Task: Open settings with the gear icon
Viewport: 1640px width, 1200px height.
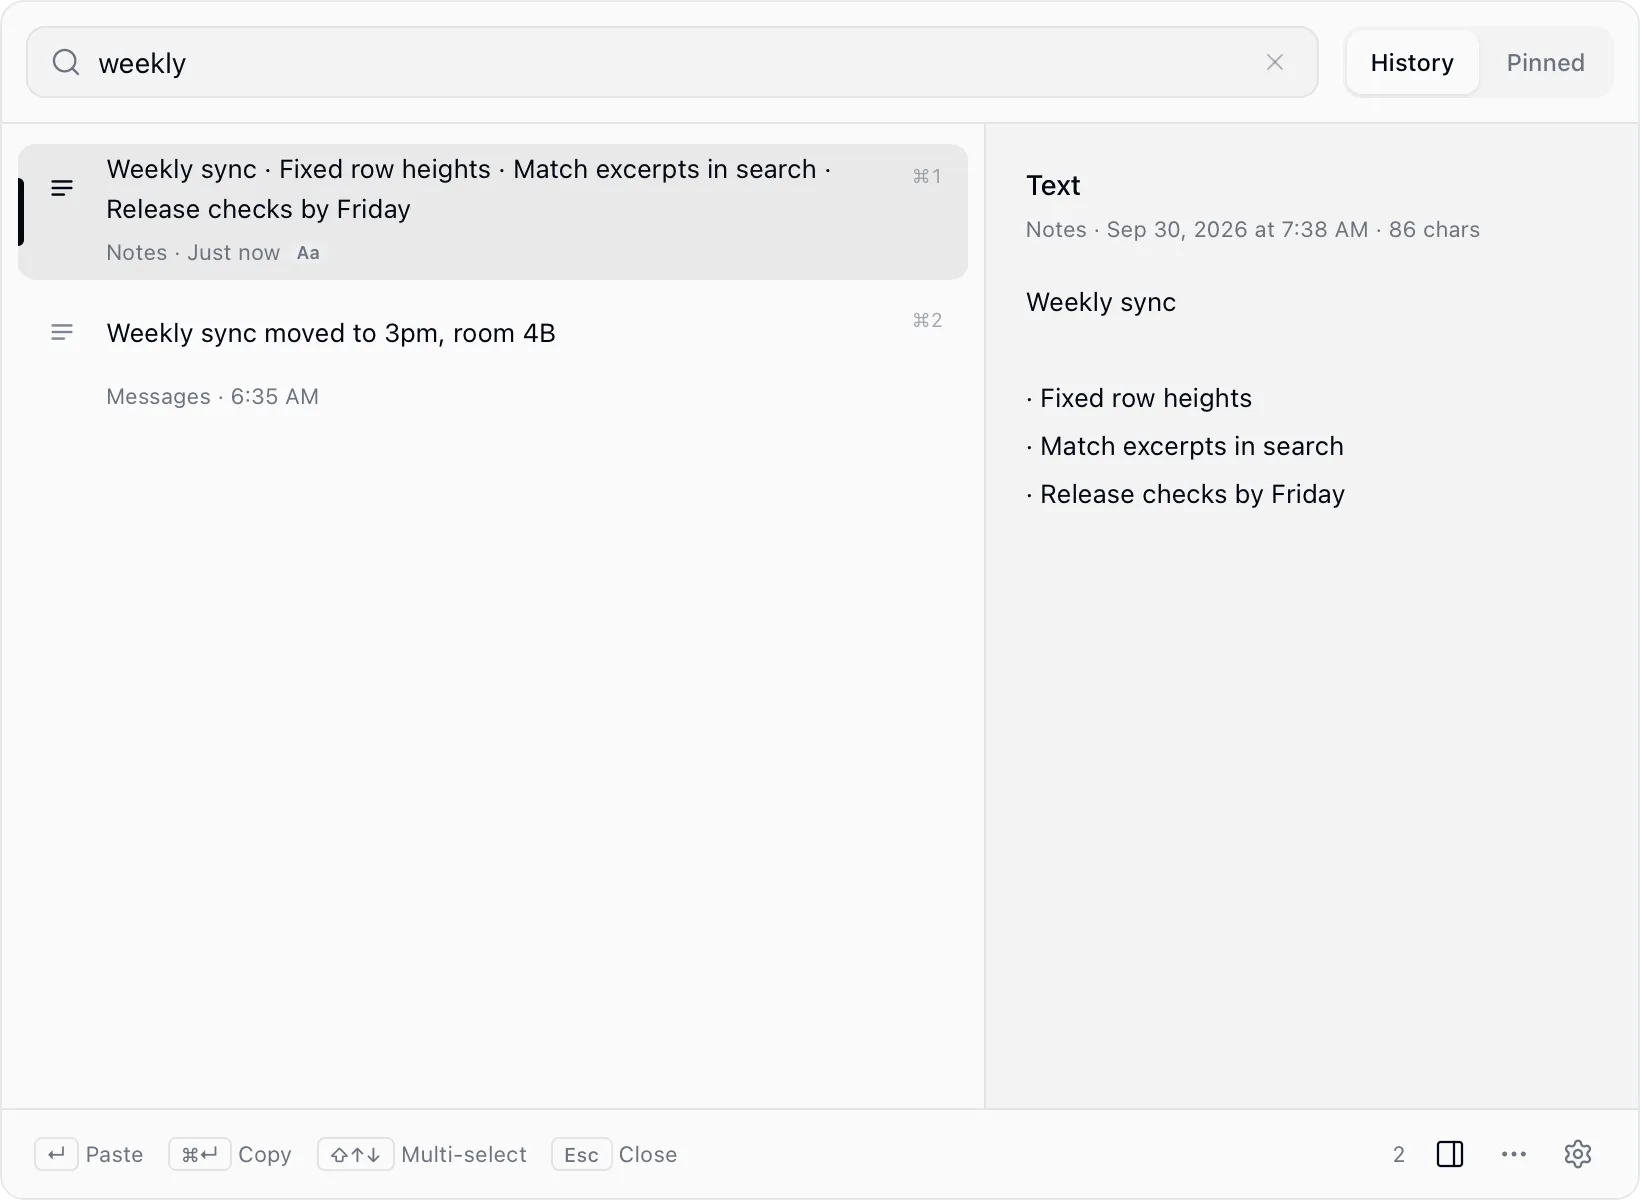Action: coord(1578,1154)
